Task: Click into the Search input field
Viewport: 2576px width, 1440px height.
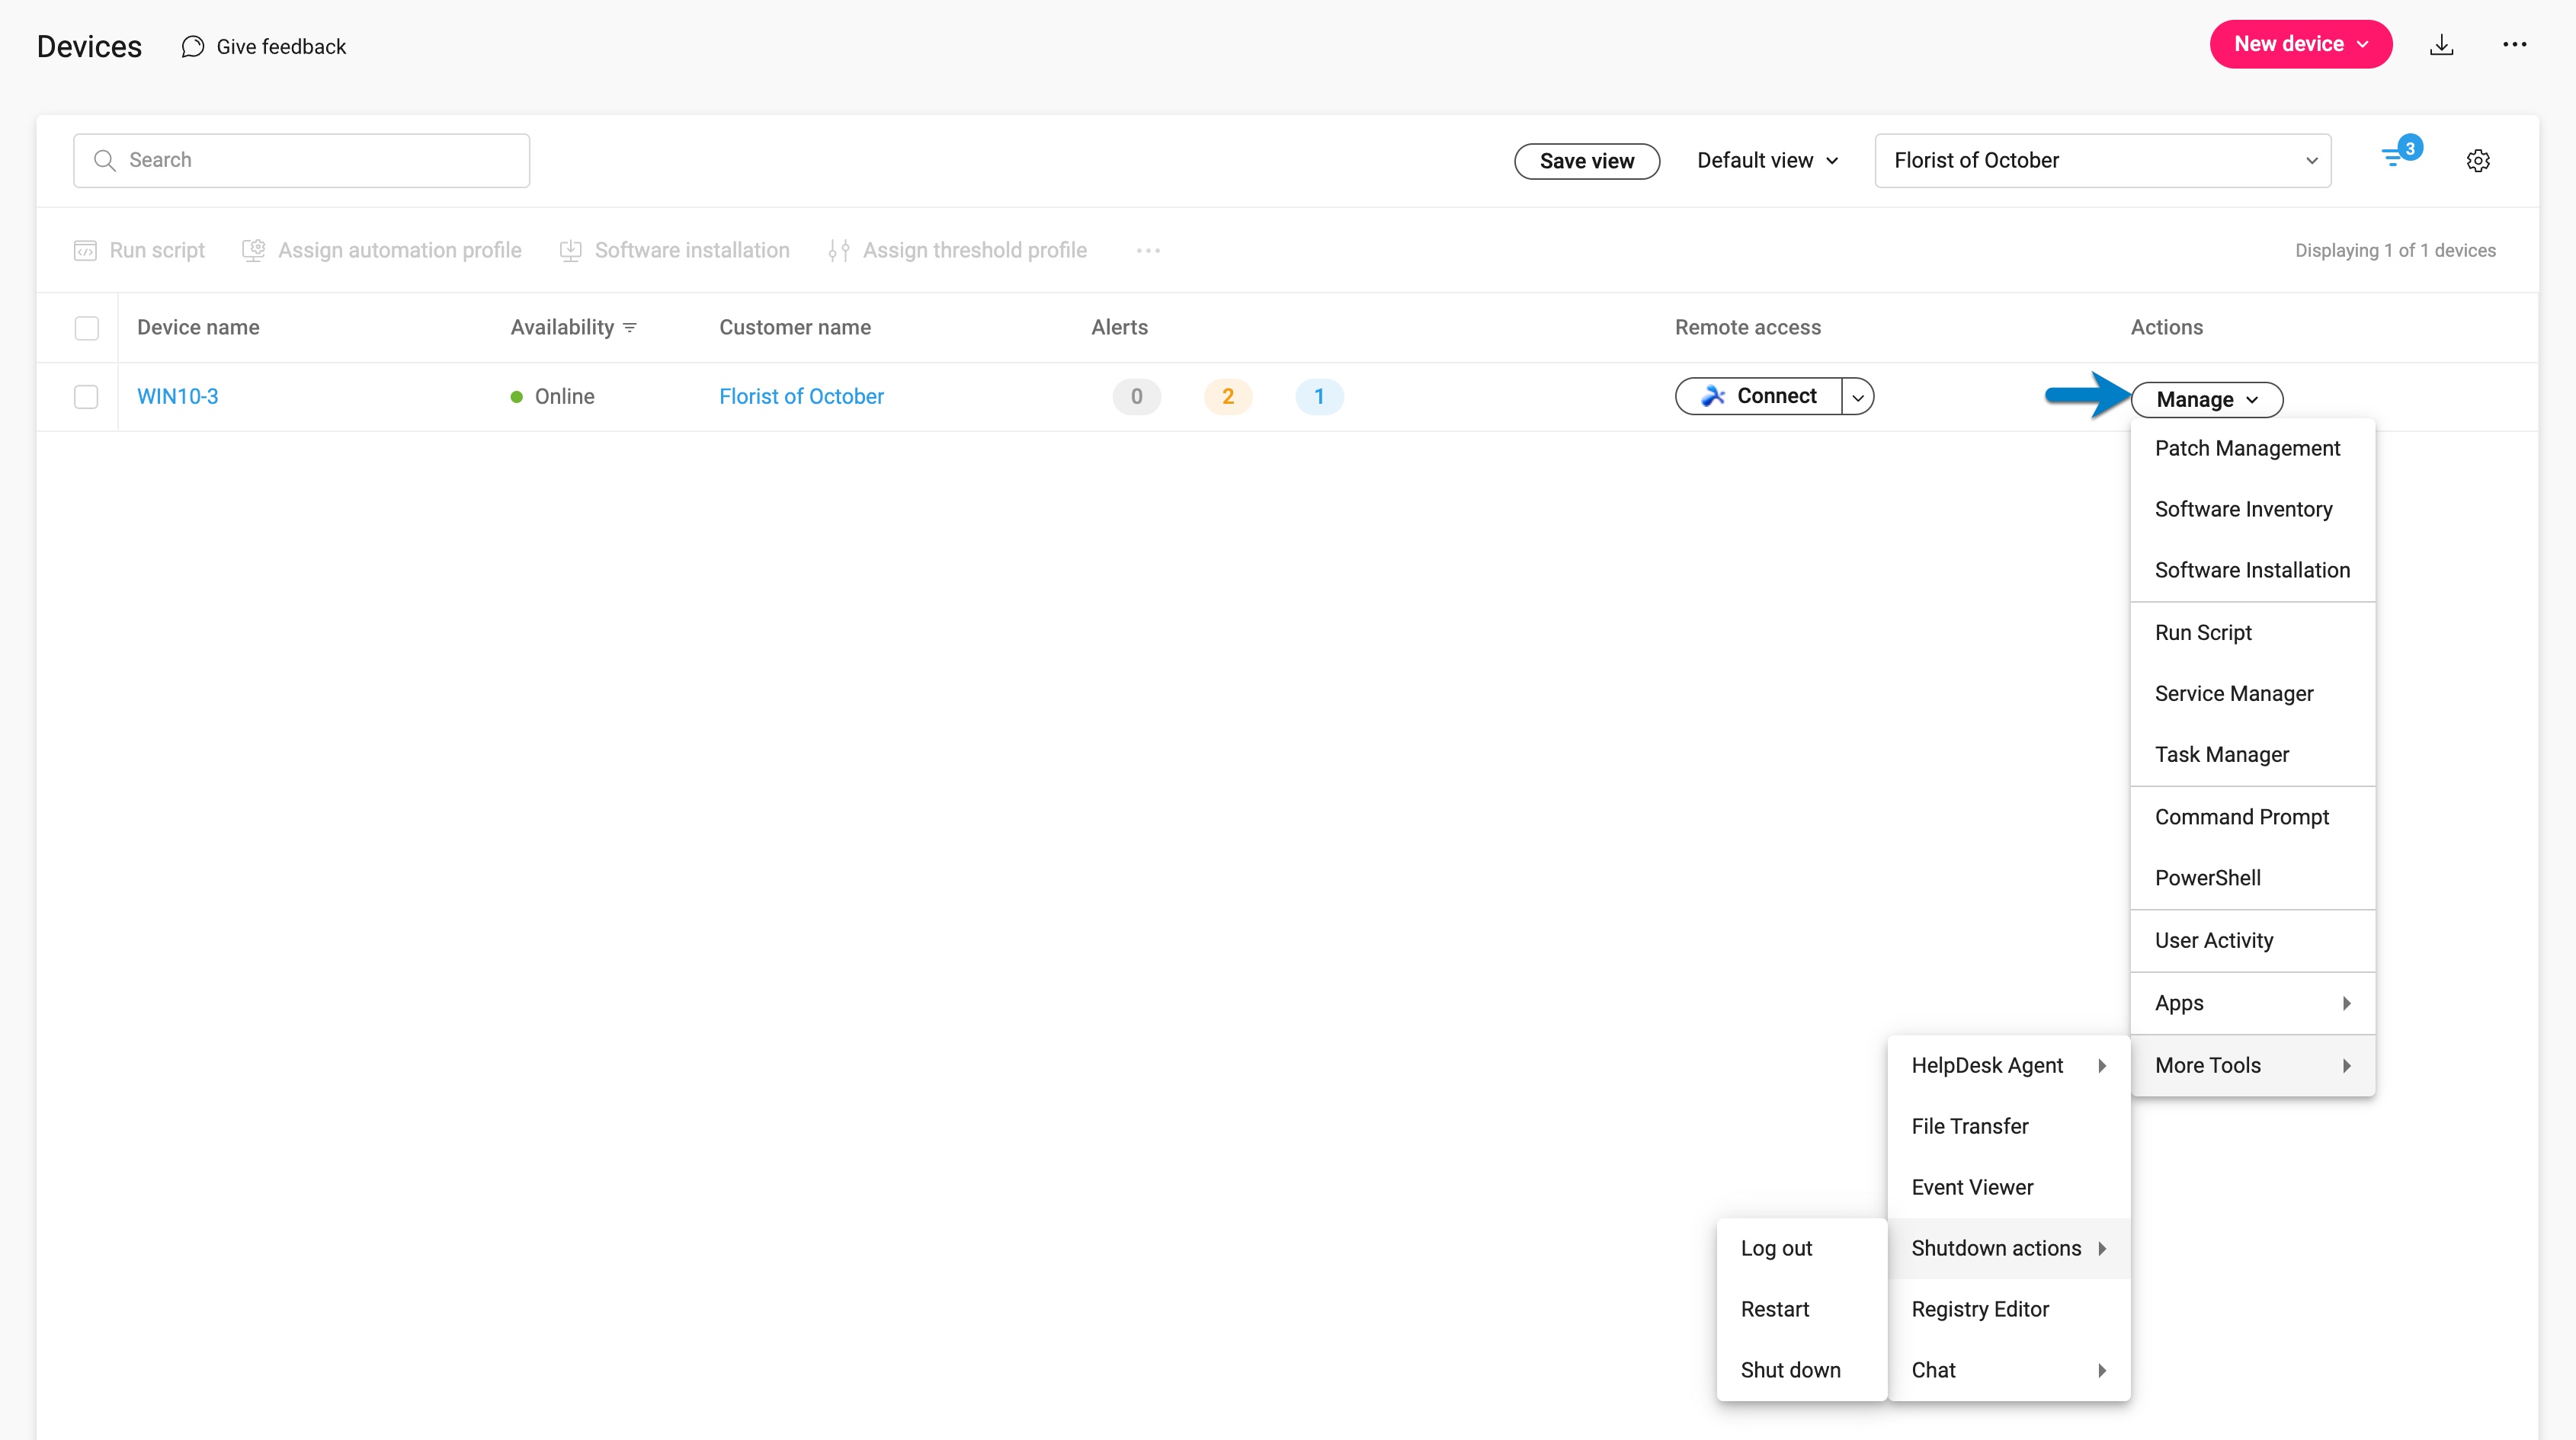Action: (302, 161)
